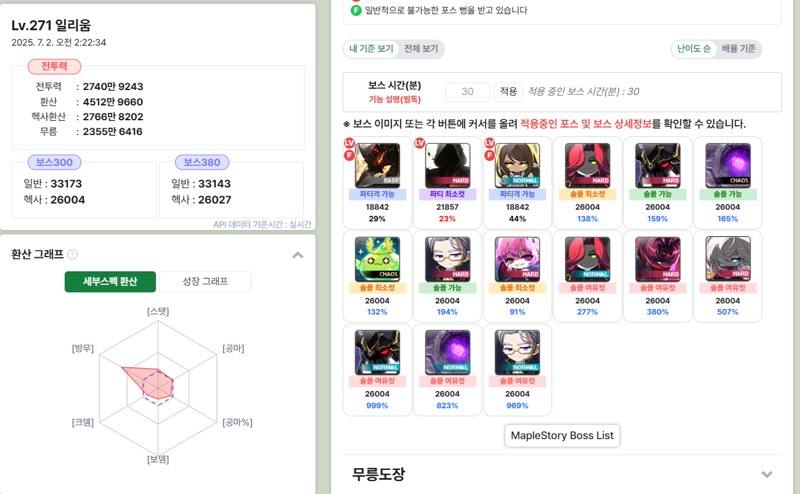800x494 pixels.
Task: Collapse the 환산 그래프 panel
Action: [x=298, y=255]
